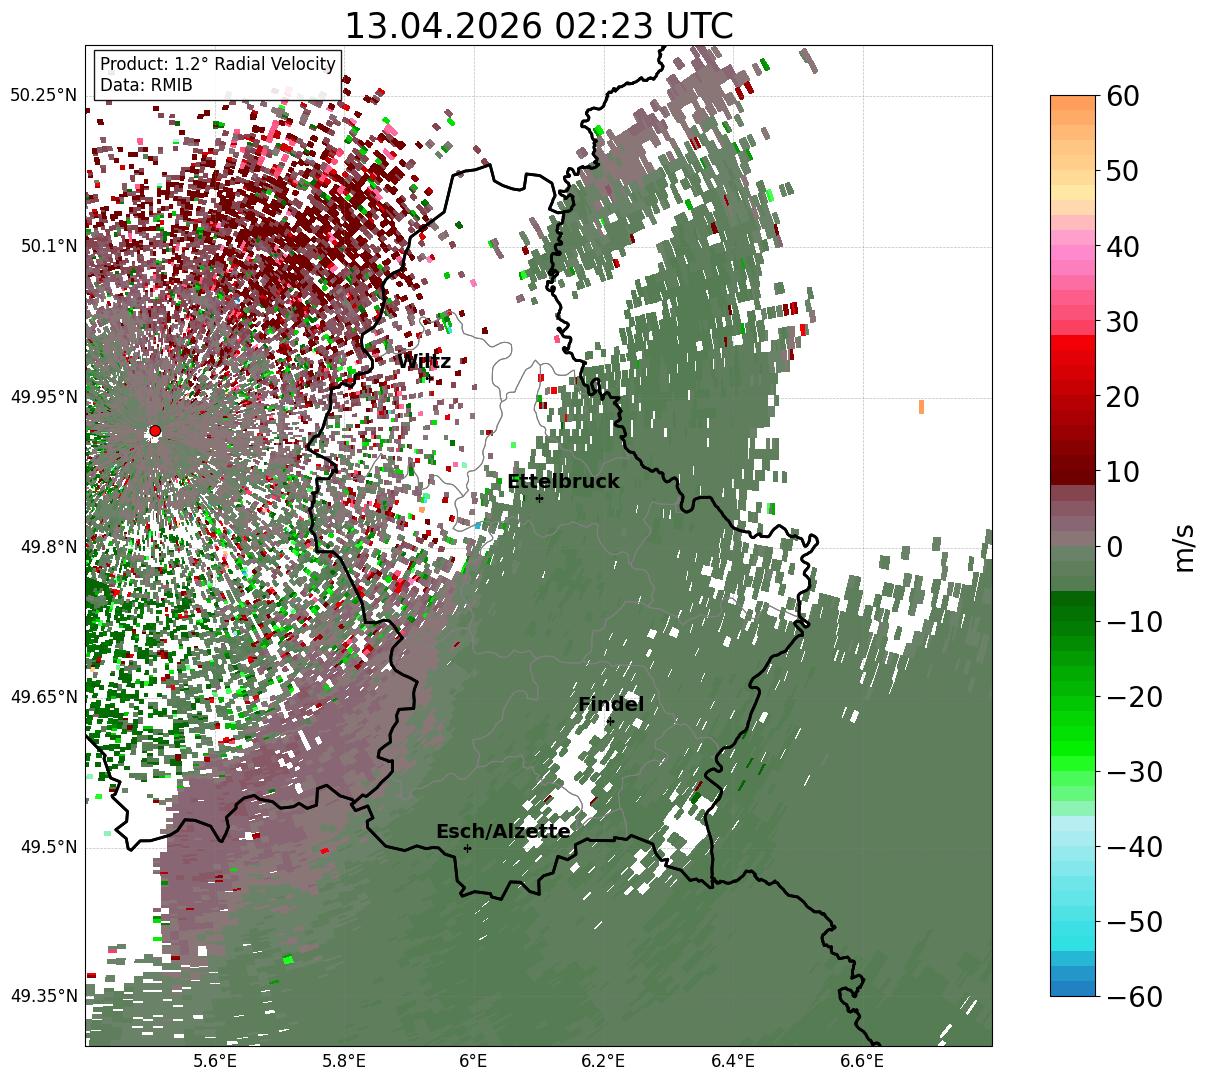Click the isolated orange pixel near 49.95°N

pyautogui.click(x=921, y=406)
